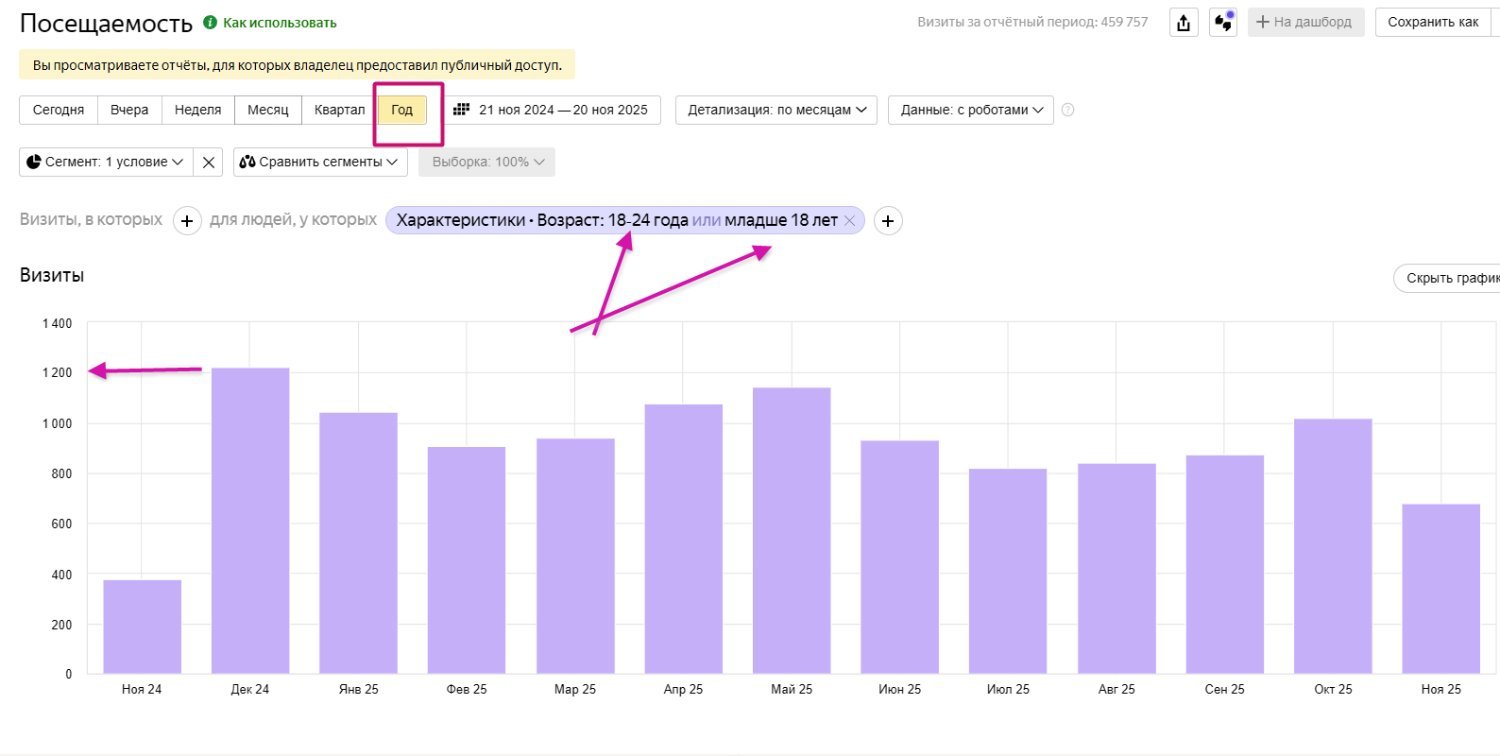
Task: Click the green info icon near title
Action: (x=210, y=22)
